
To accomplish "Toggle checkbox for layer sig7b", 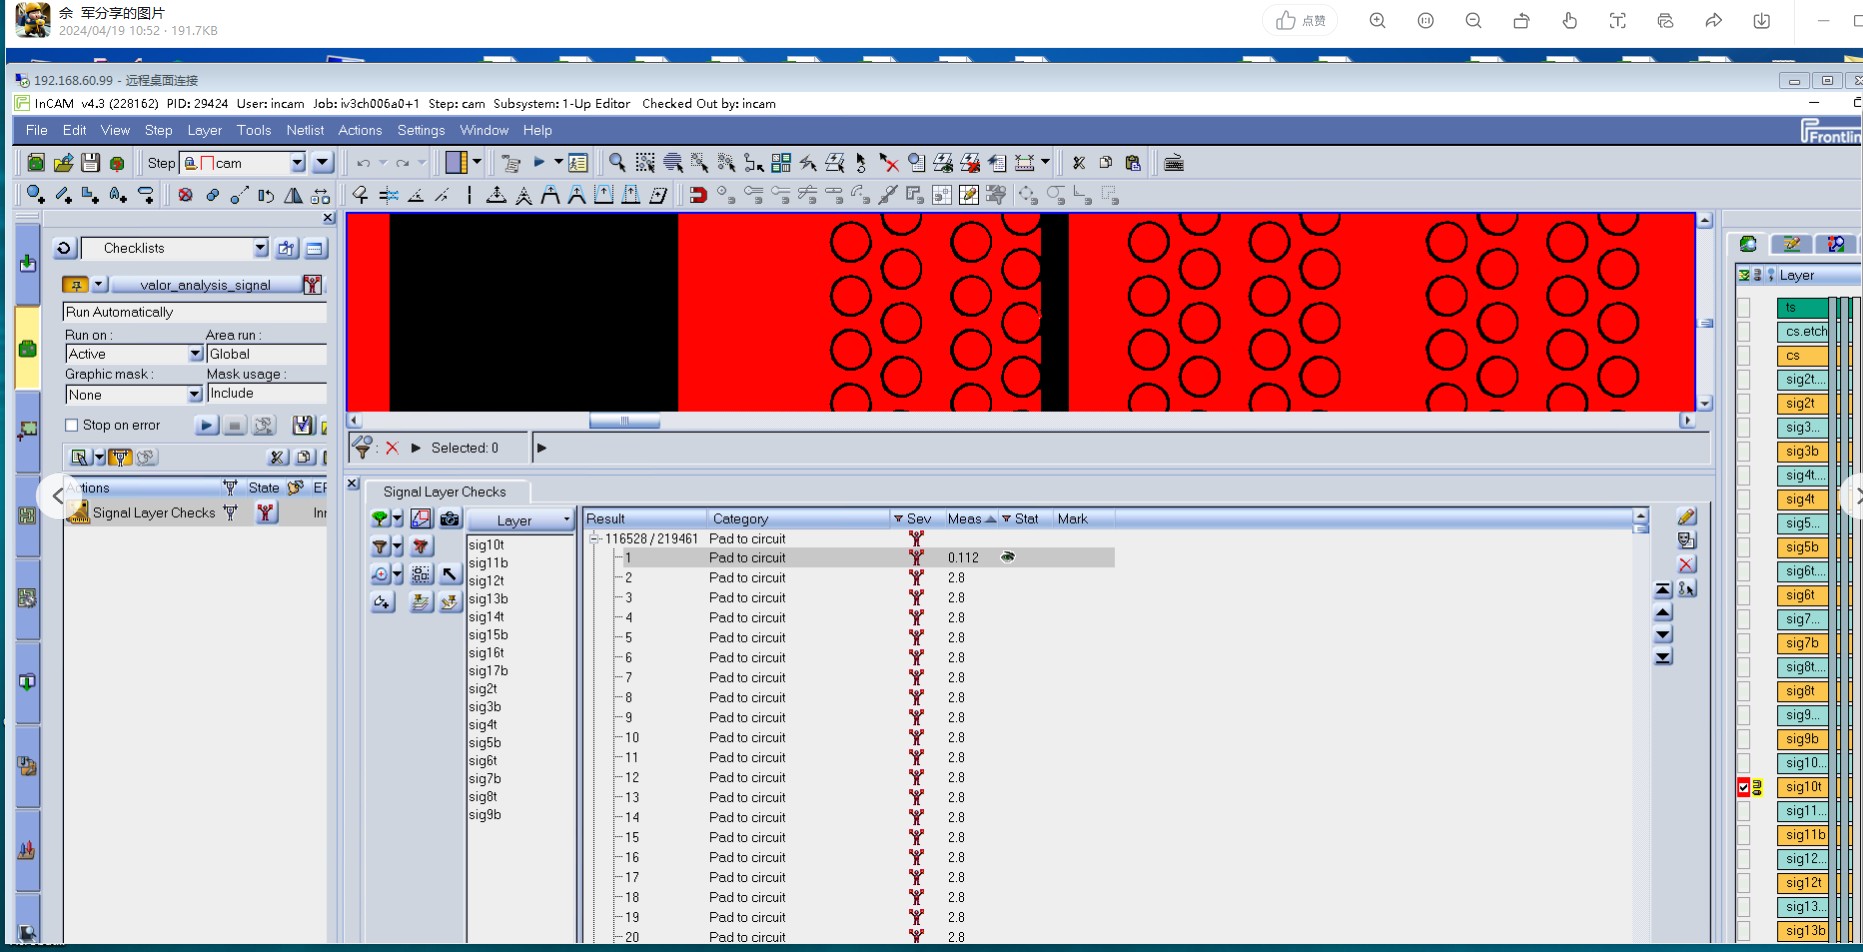I will coord(1744,643).
